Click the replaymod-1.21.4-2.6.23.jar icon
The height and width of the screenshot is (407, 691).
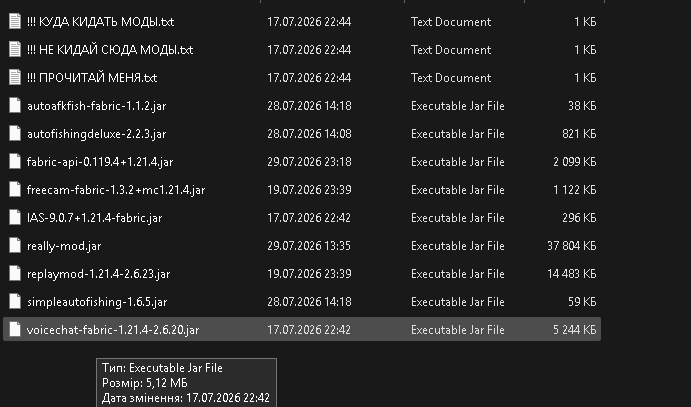(x=15, y=274)
